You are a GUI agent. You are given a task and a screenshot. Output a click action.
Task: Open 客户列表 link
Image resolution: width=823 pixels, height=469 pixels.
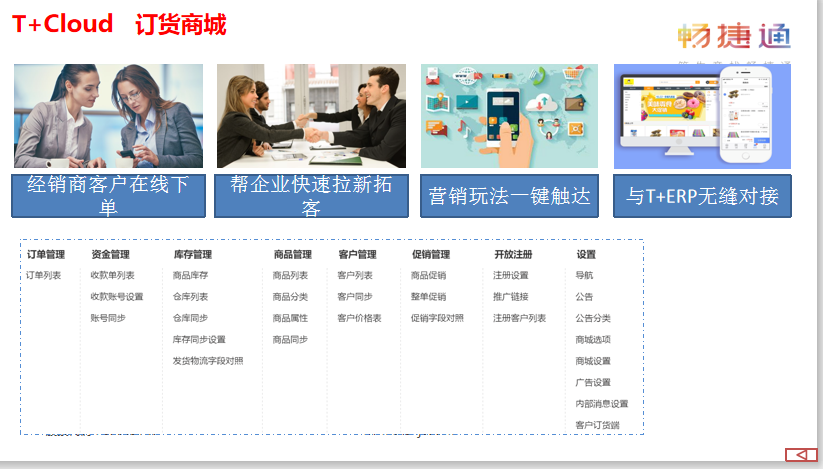coord(355,275)
